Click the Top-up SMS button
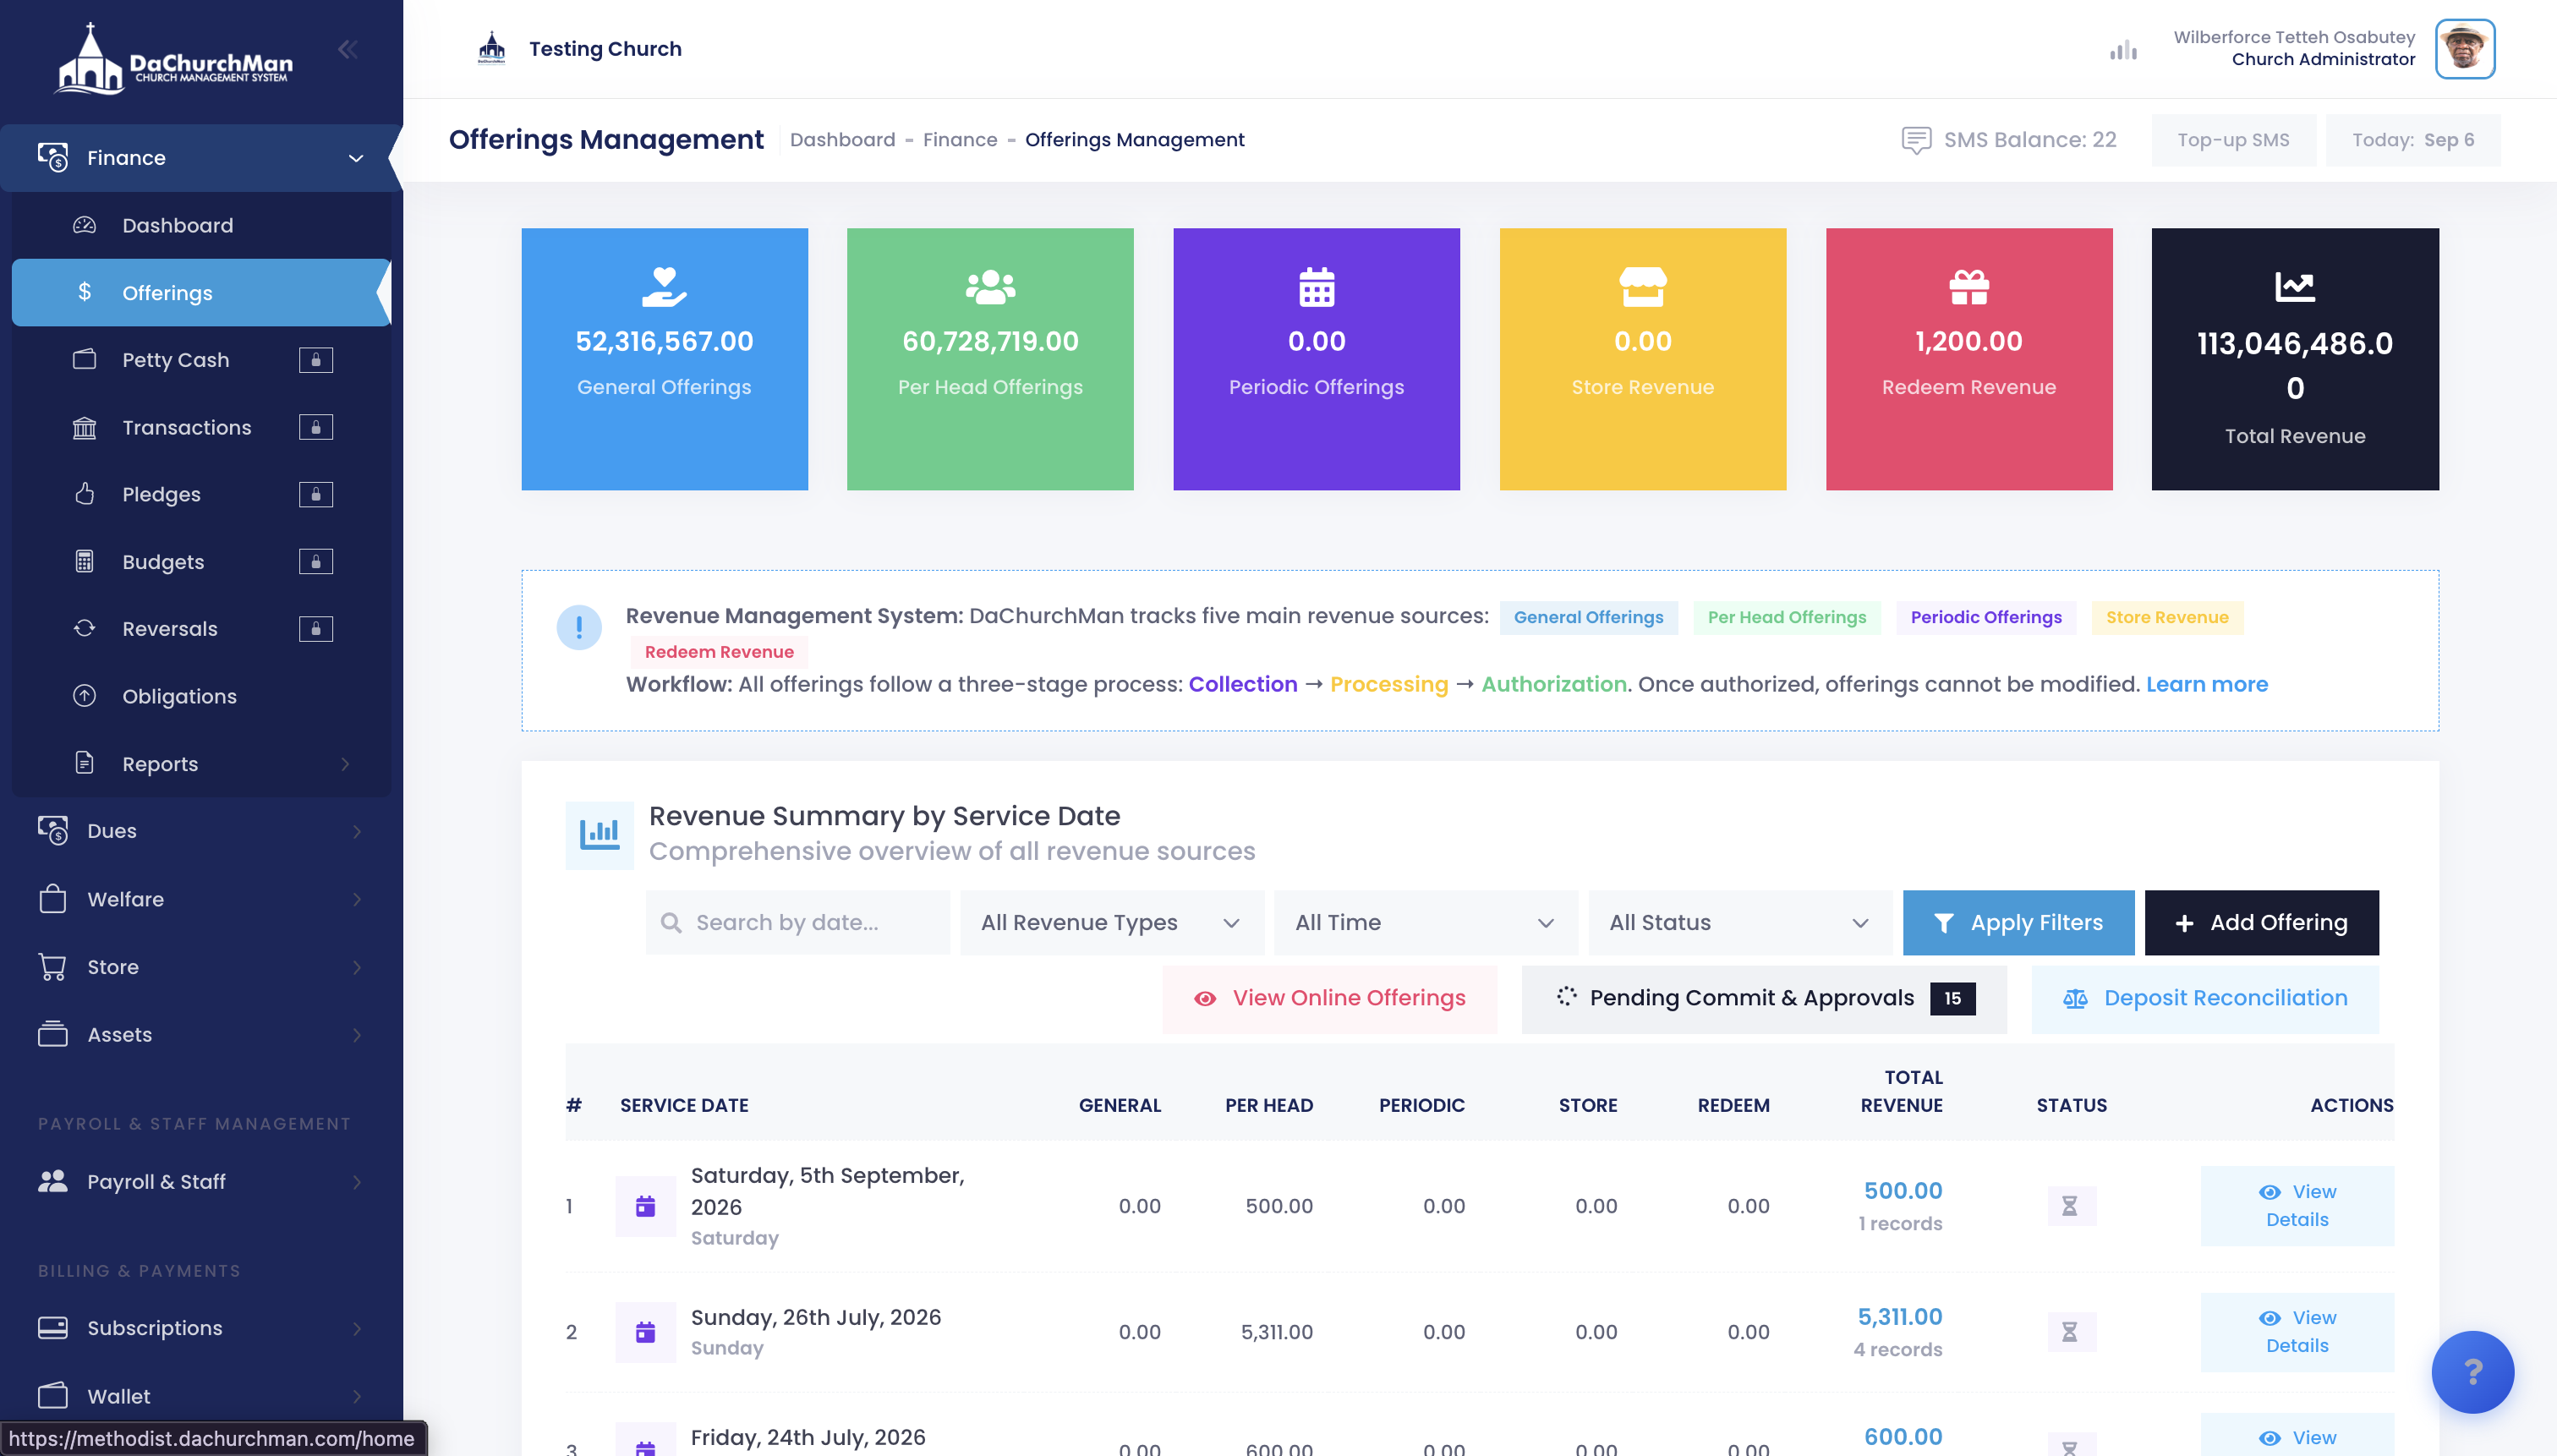The image size is (2557, 1456). (x=2233, y=140)
